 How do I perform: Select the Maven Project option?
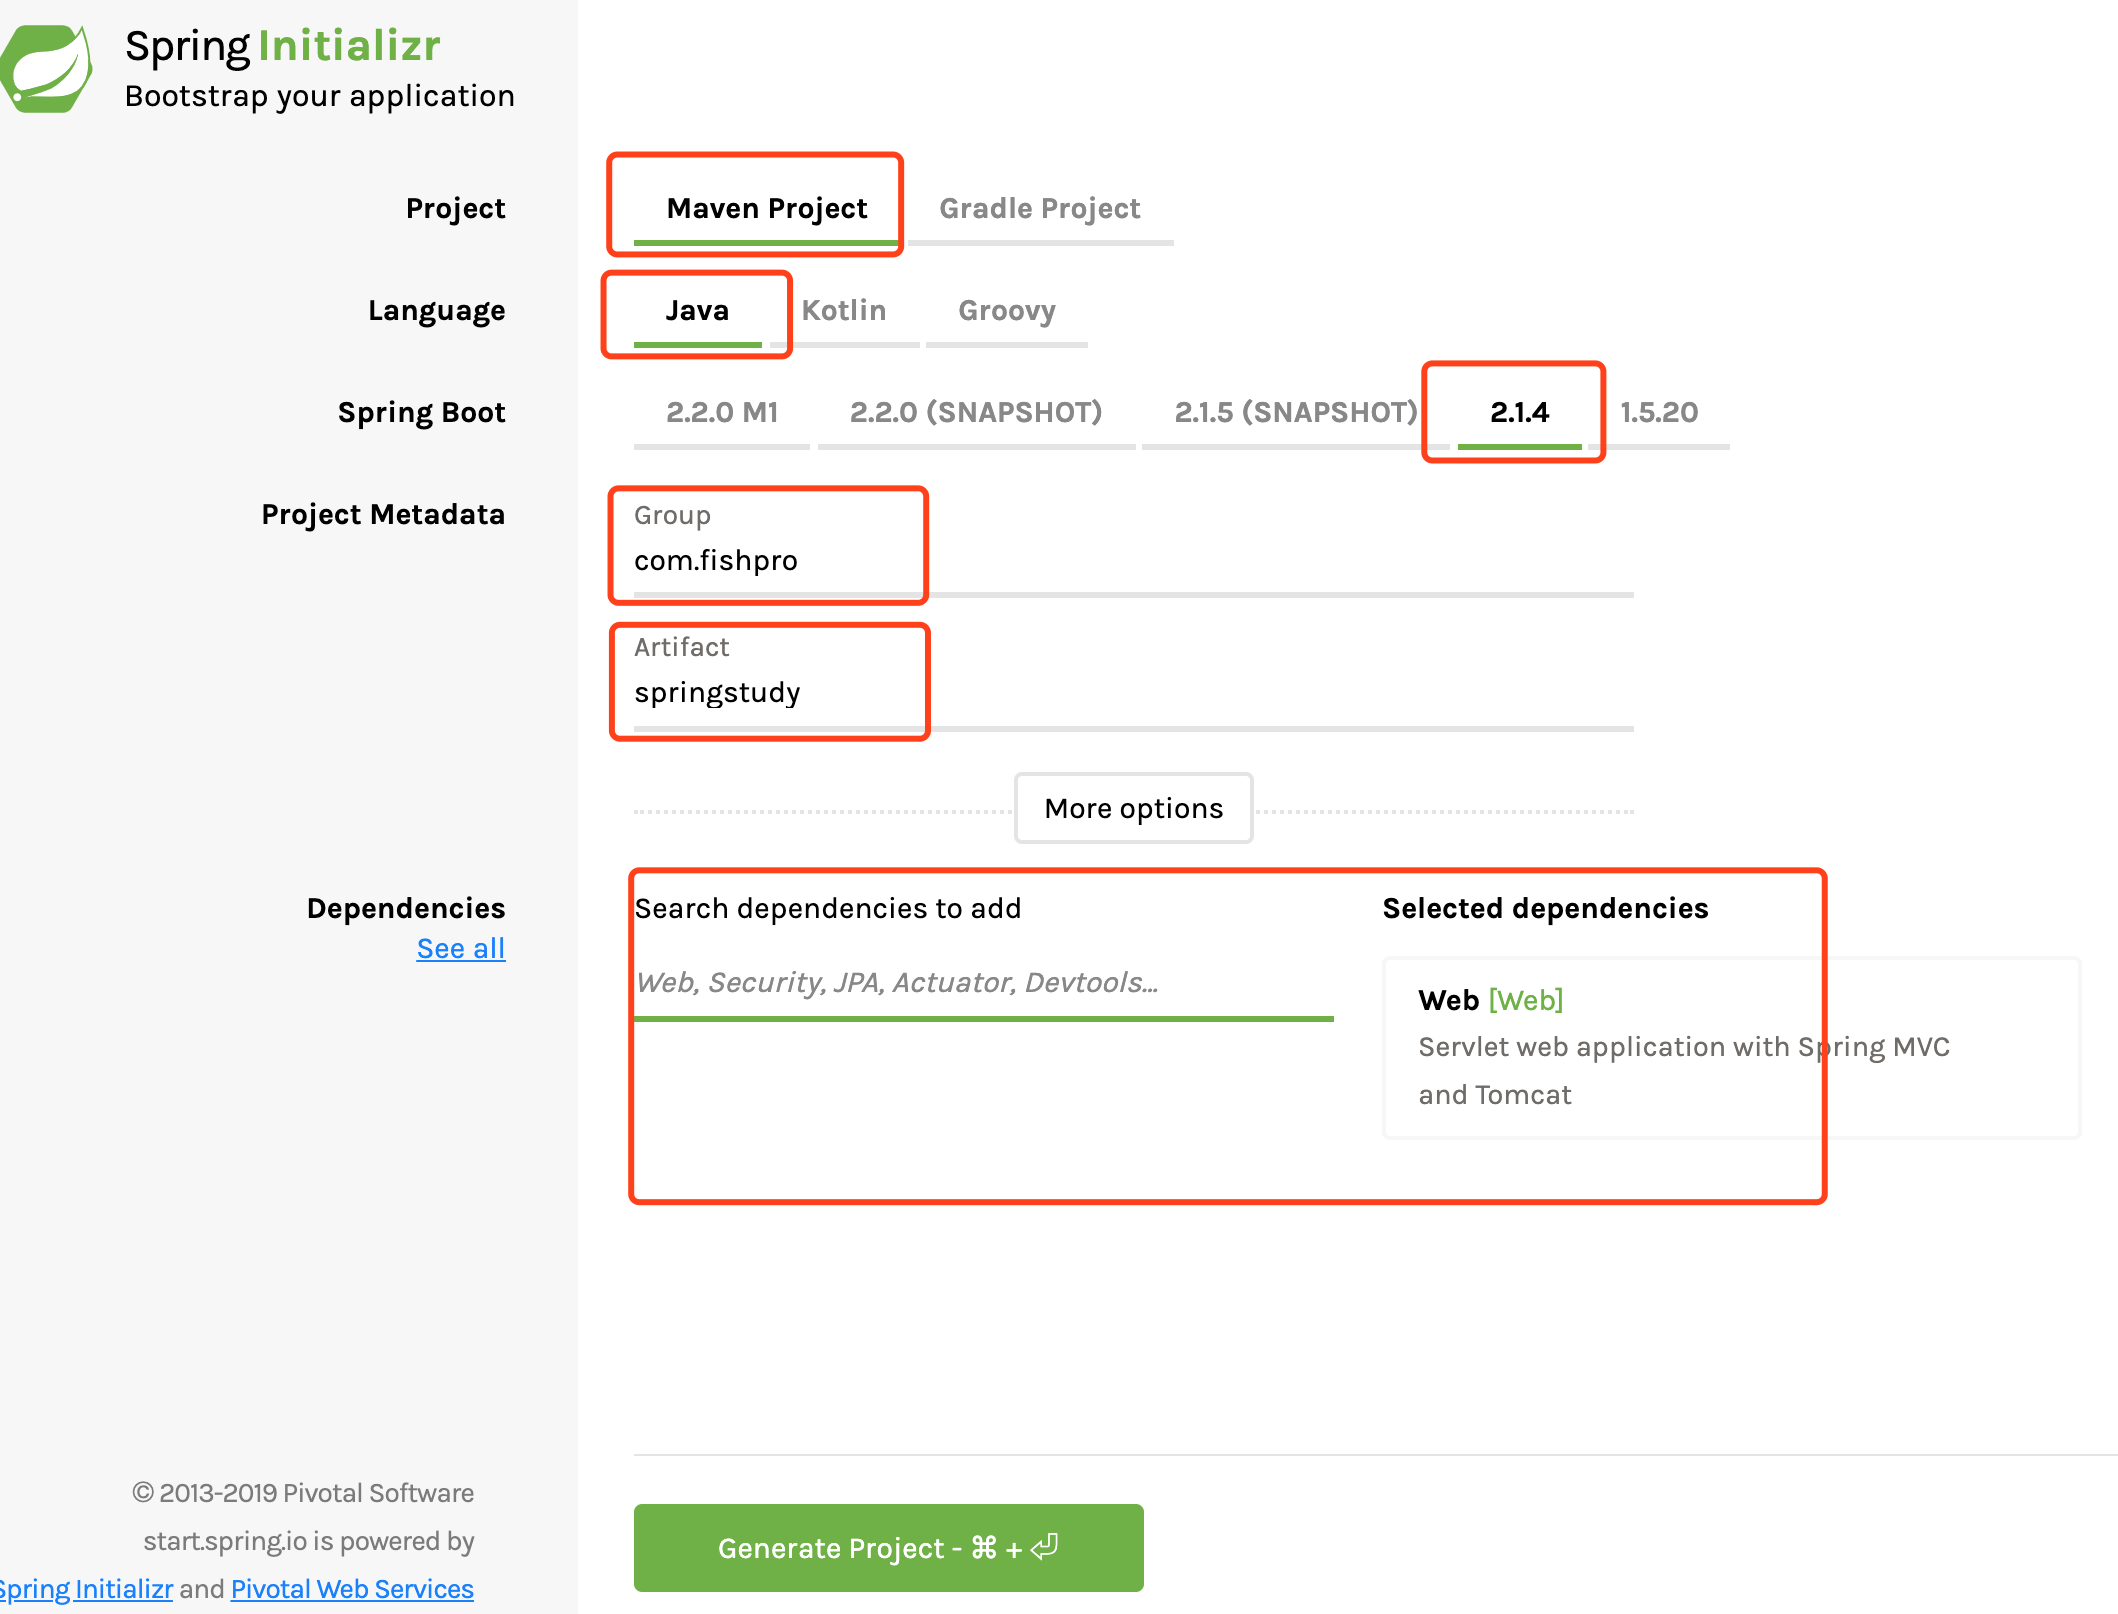(766, 208)
